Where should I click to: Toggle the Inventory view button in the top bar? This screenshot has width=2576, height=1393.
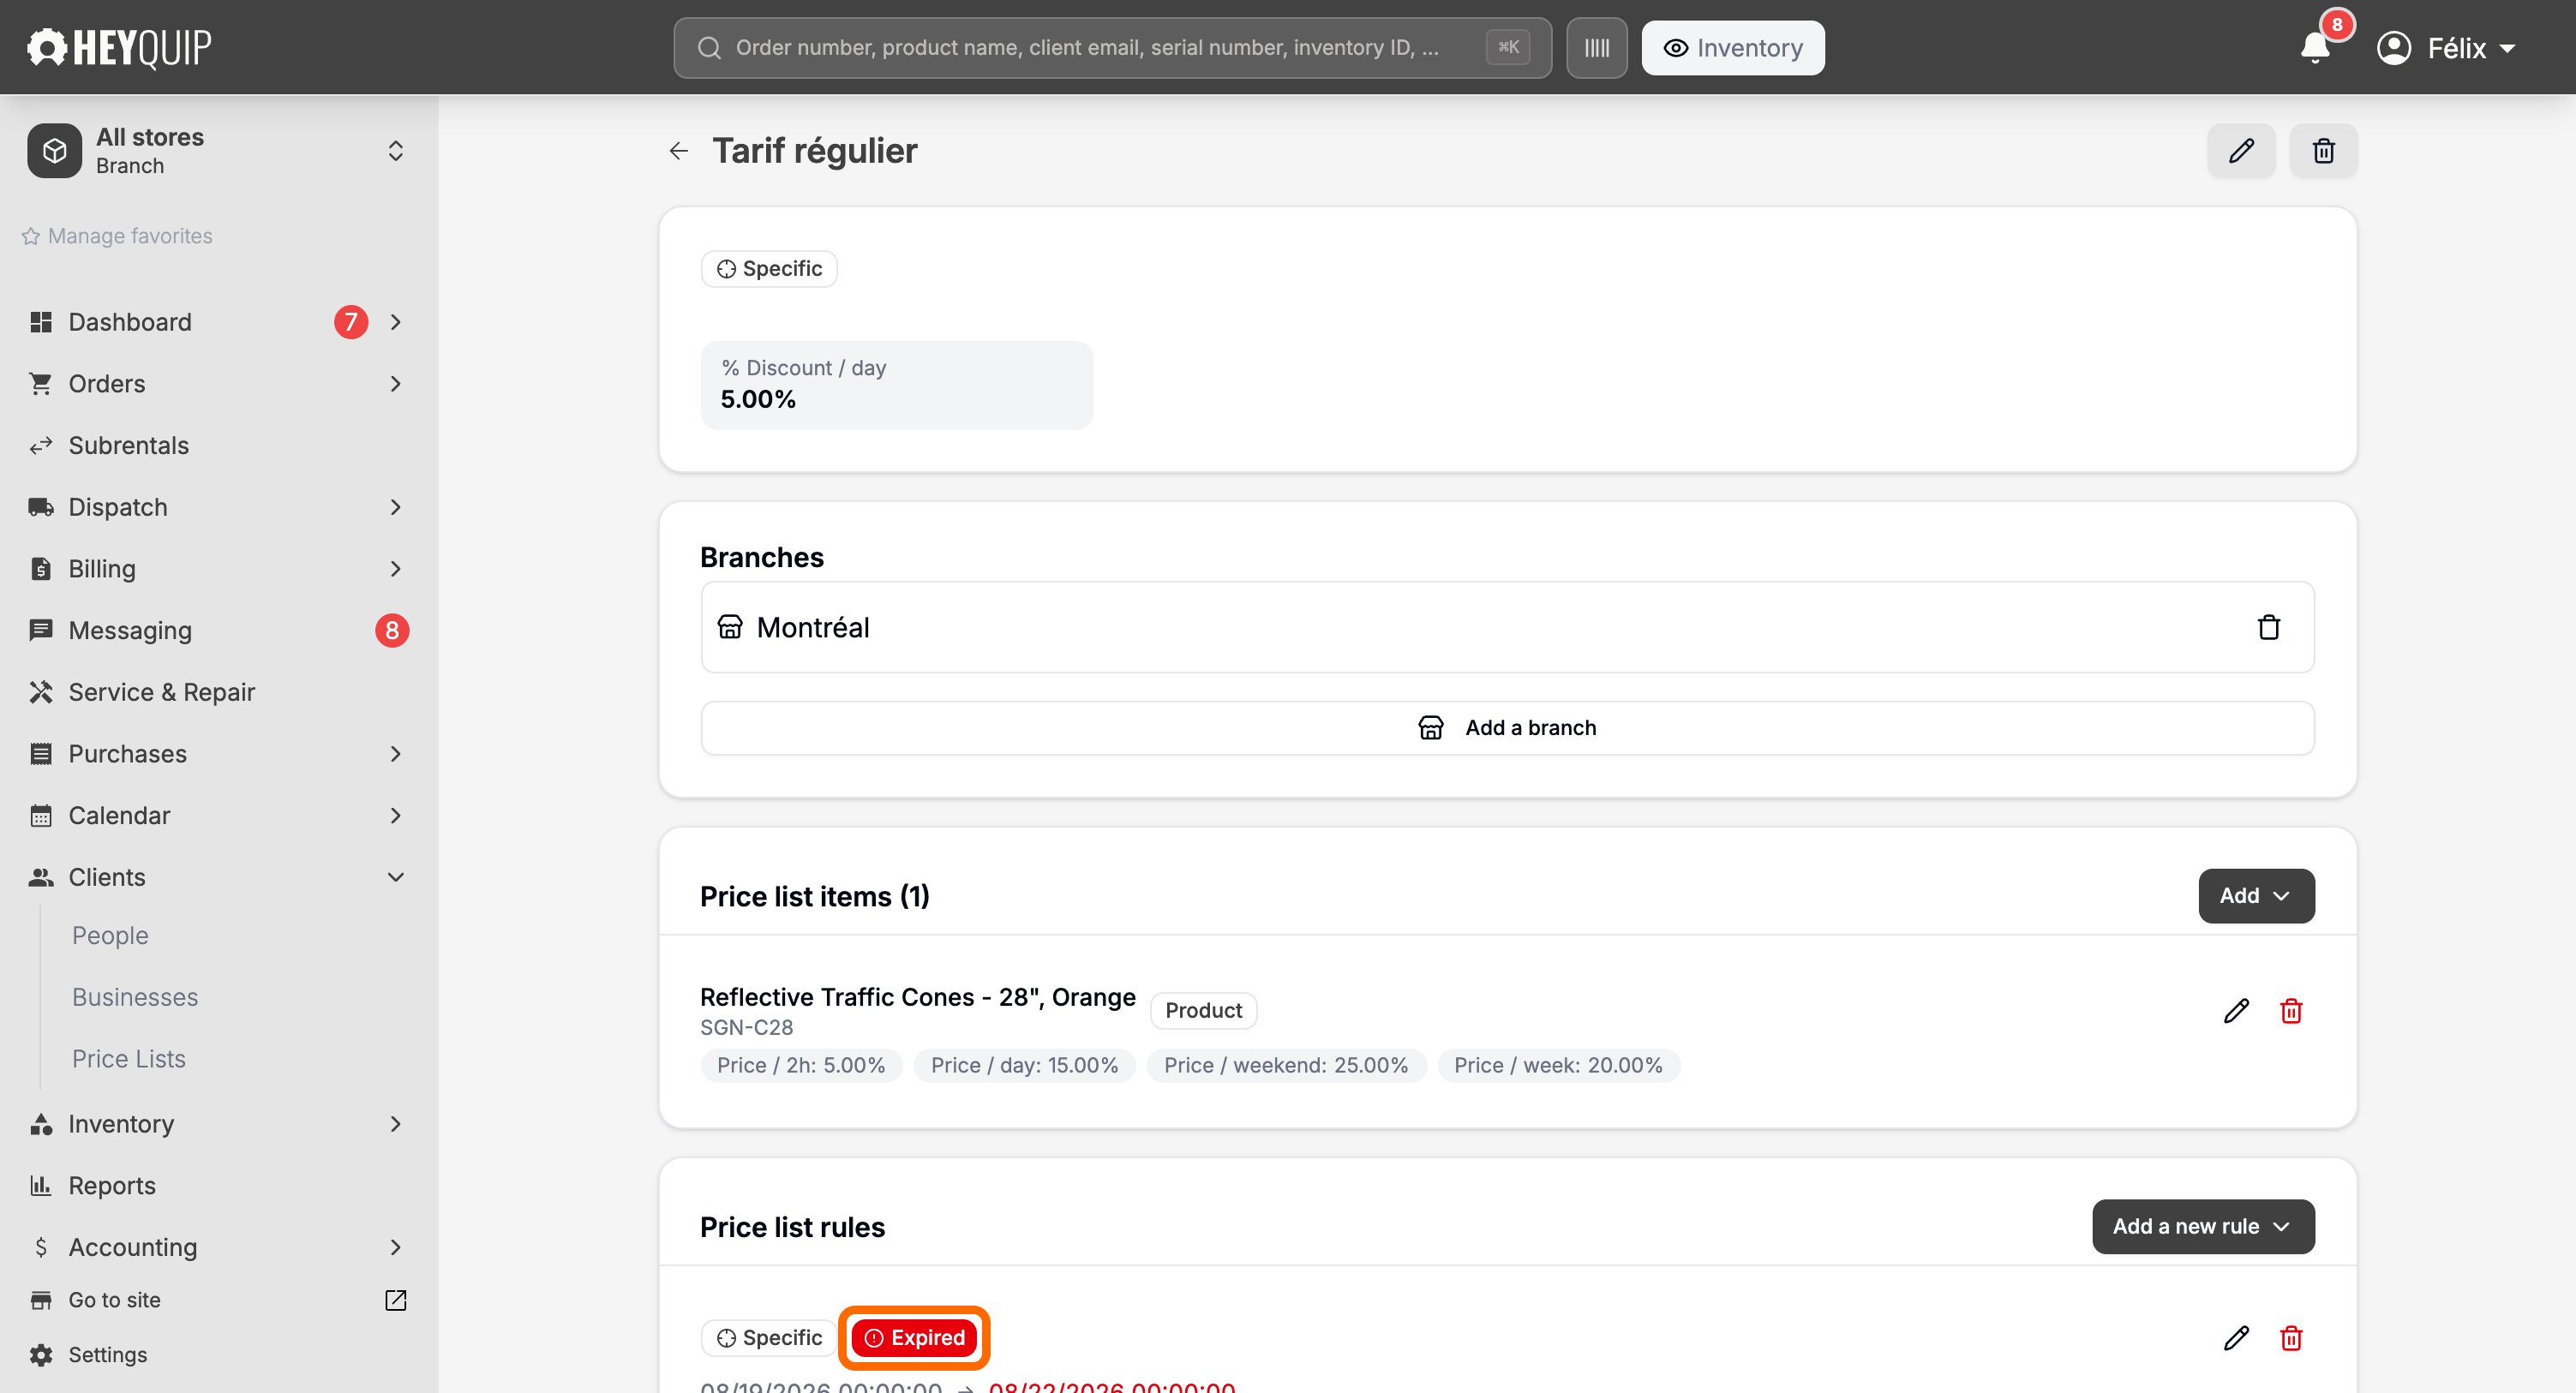pos(1732,48)
